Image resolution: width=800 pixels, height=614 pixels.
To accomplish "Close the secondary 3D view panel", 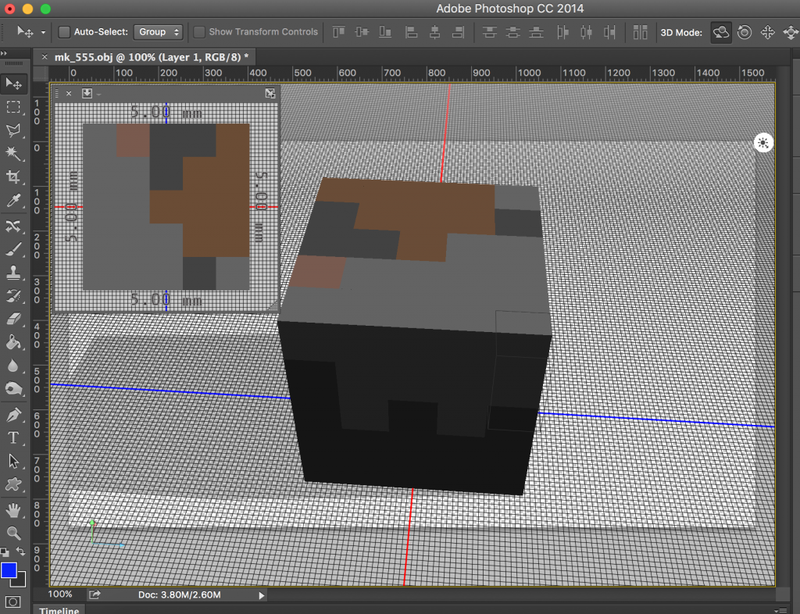I will (68, 93).
